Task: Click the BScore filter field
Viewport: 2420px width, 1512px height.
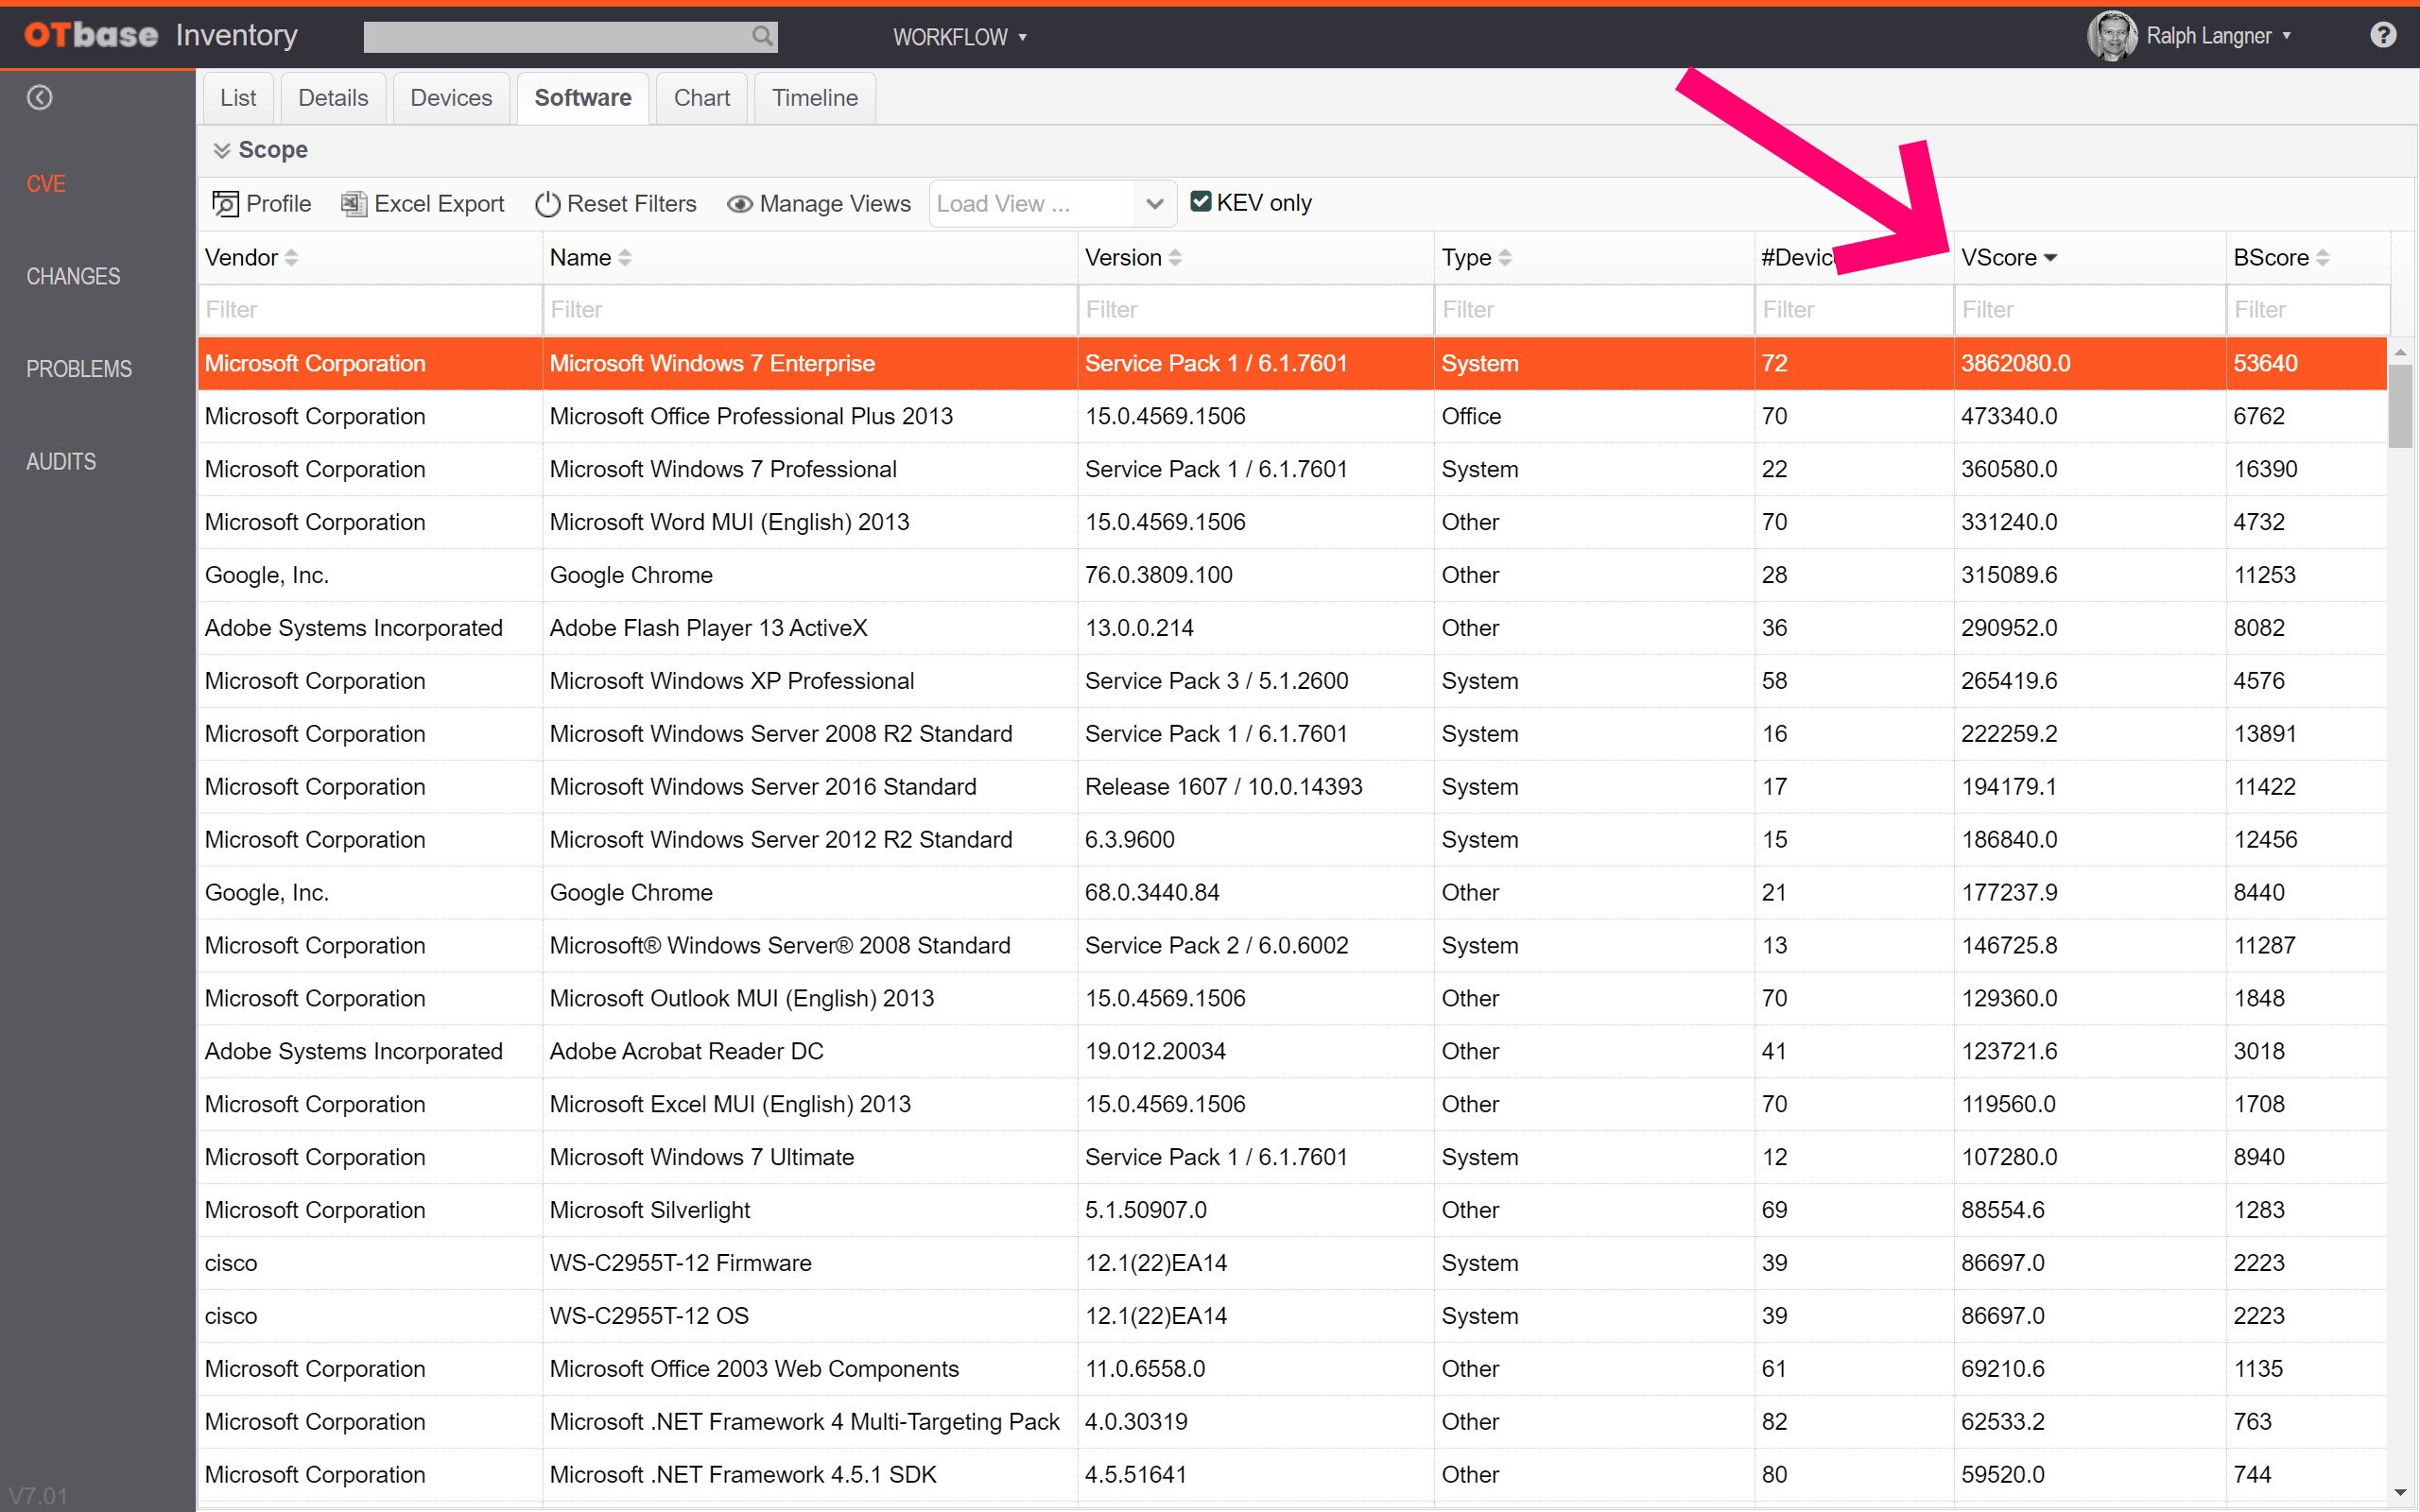Action: pyautogui.click(x=2309, y=310)
